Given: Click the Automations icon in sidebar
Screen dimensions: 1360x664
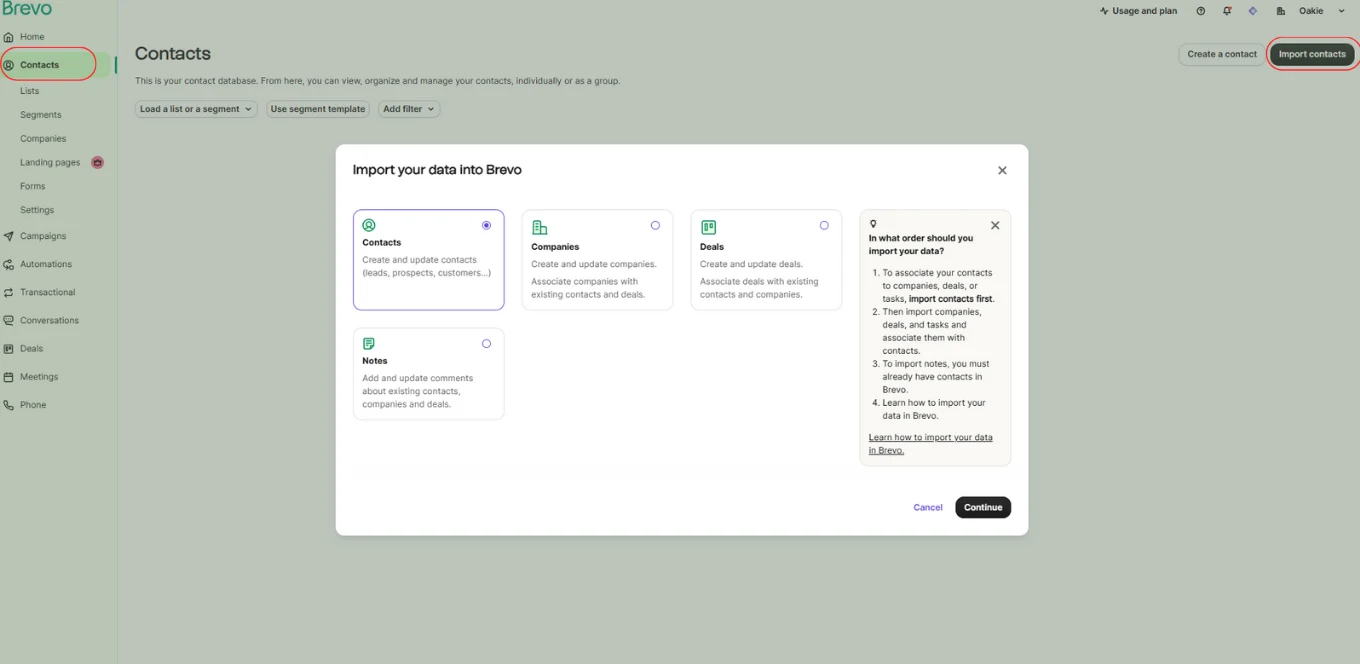Looking at the screenshot, I should pyautogui.click(x=9, y=265).
